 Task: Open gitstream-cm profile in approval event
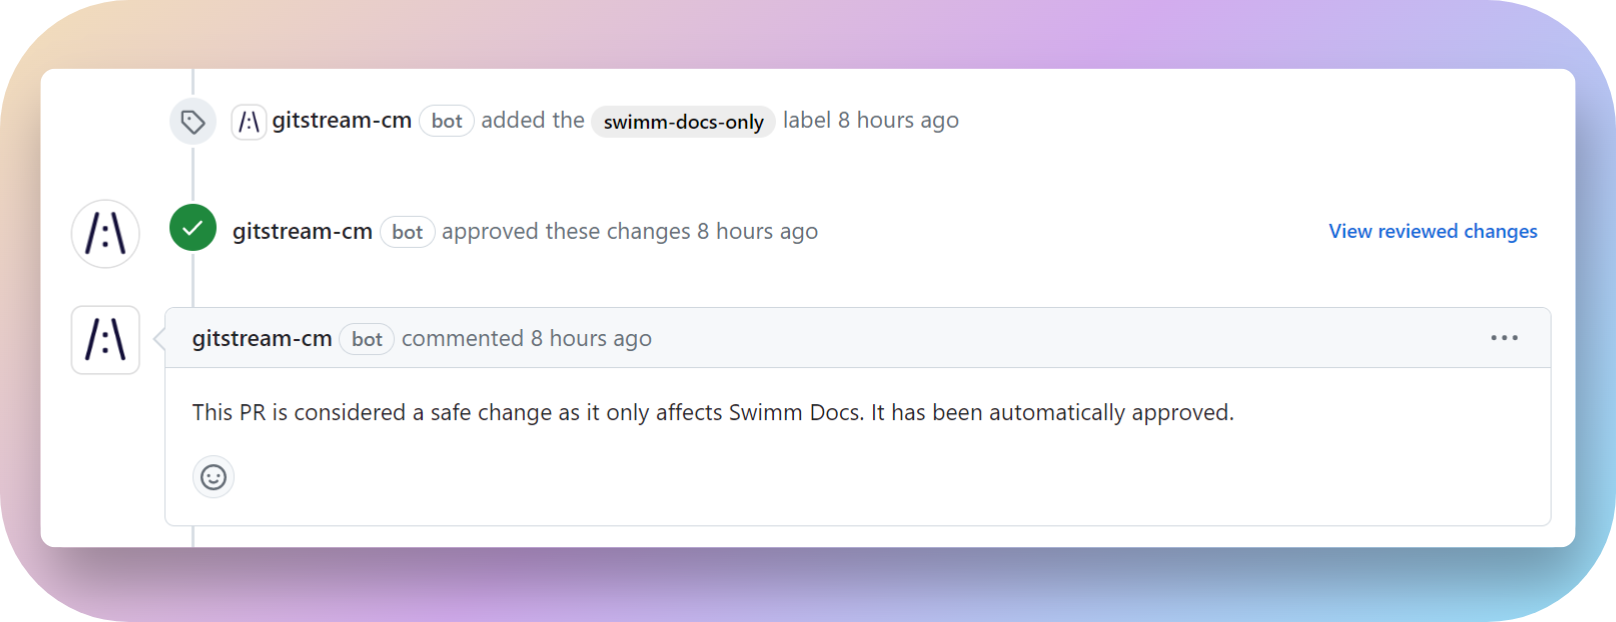pos(302,231)
